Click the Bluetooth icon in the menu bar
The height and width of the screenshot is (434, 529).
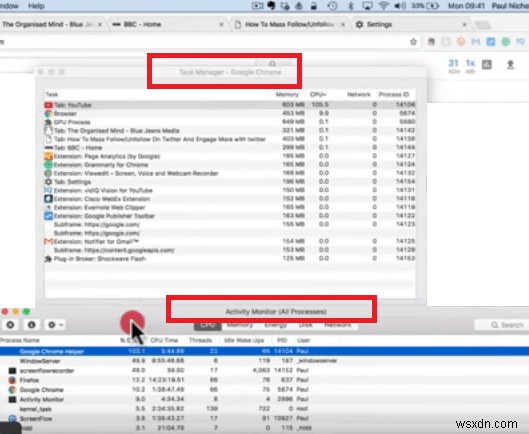pos(351,6)
